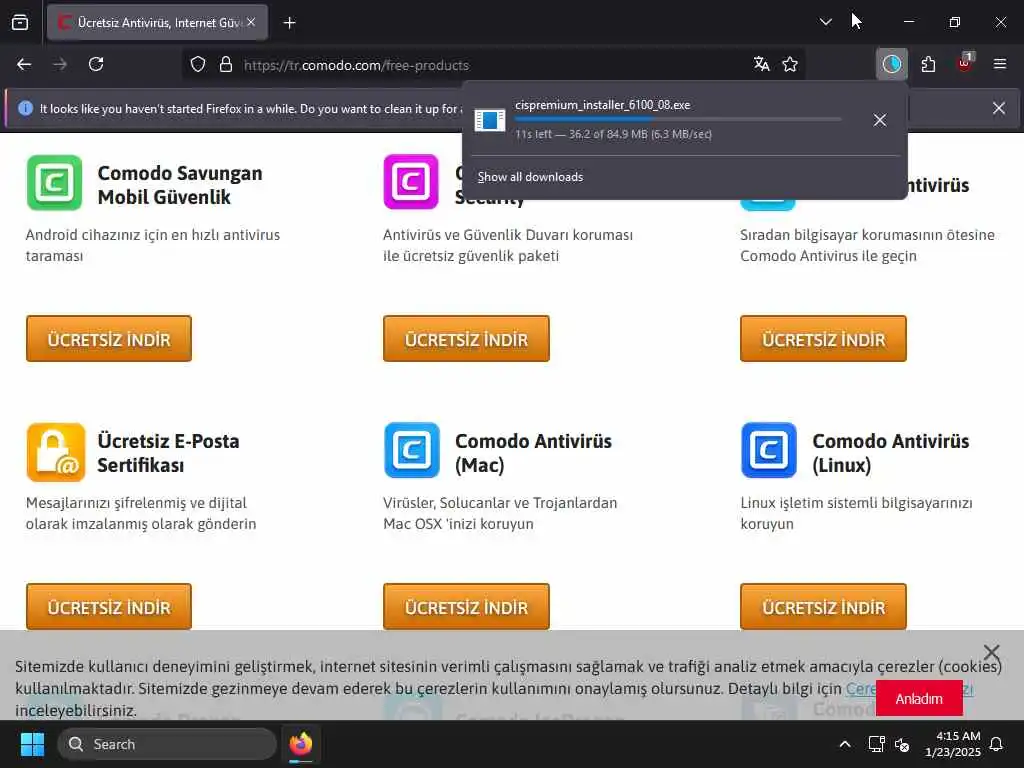Bookmark this page with the star
This screenshot has height=768, width=1024.
pyautogui.click(x=790, y=64)
